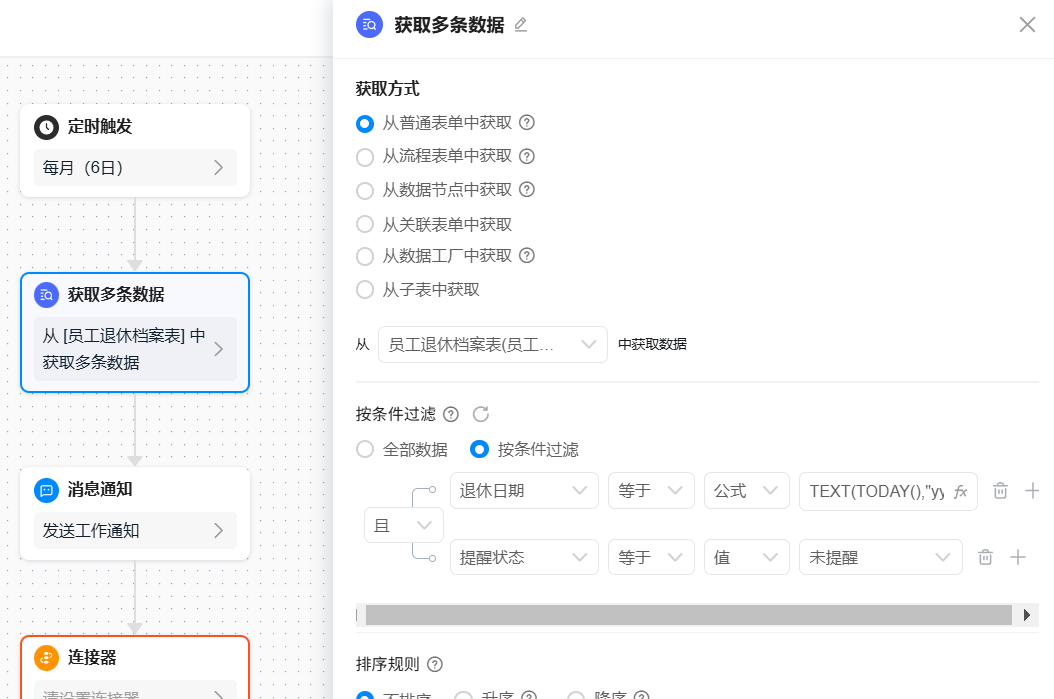Open help icon next to 从普通表单中获取
The width and height of the screenshot is (1054, 699).
(527, 122)
